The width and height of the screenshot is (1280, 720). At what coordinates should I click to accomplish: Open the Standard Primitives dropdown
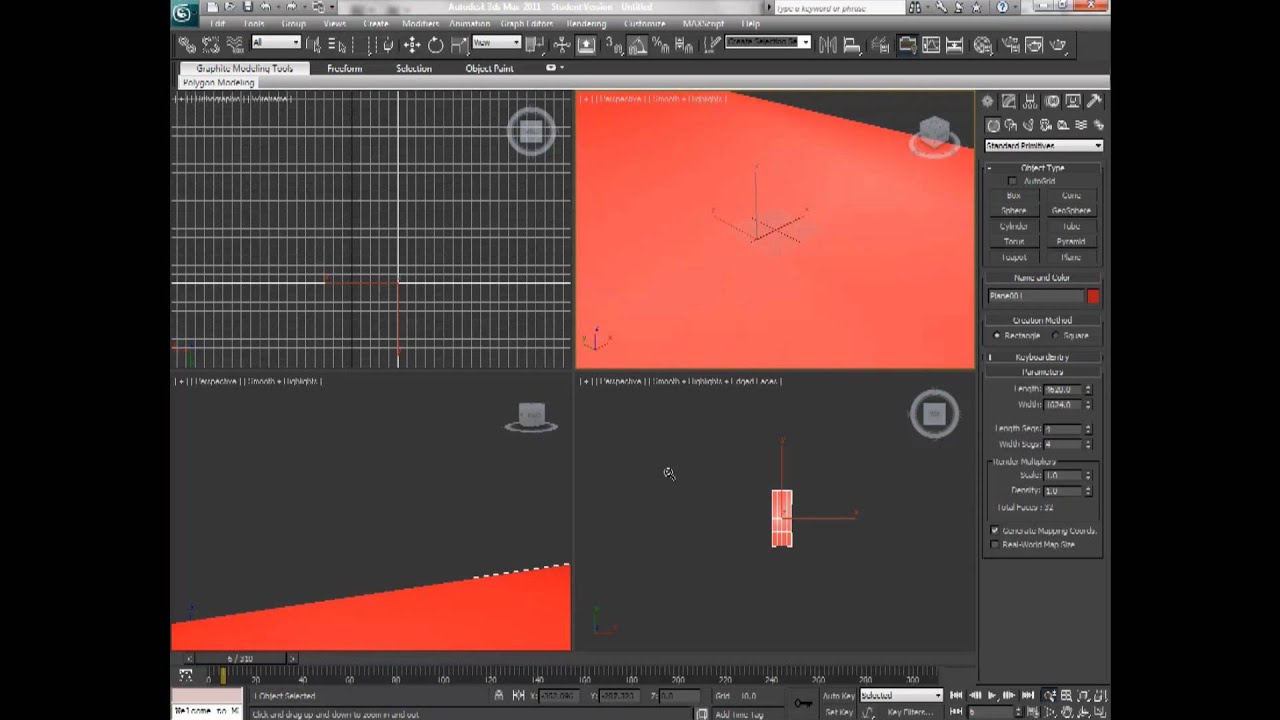coord(1044,146)
